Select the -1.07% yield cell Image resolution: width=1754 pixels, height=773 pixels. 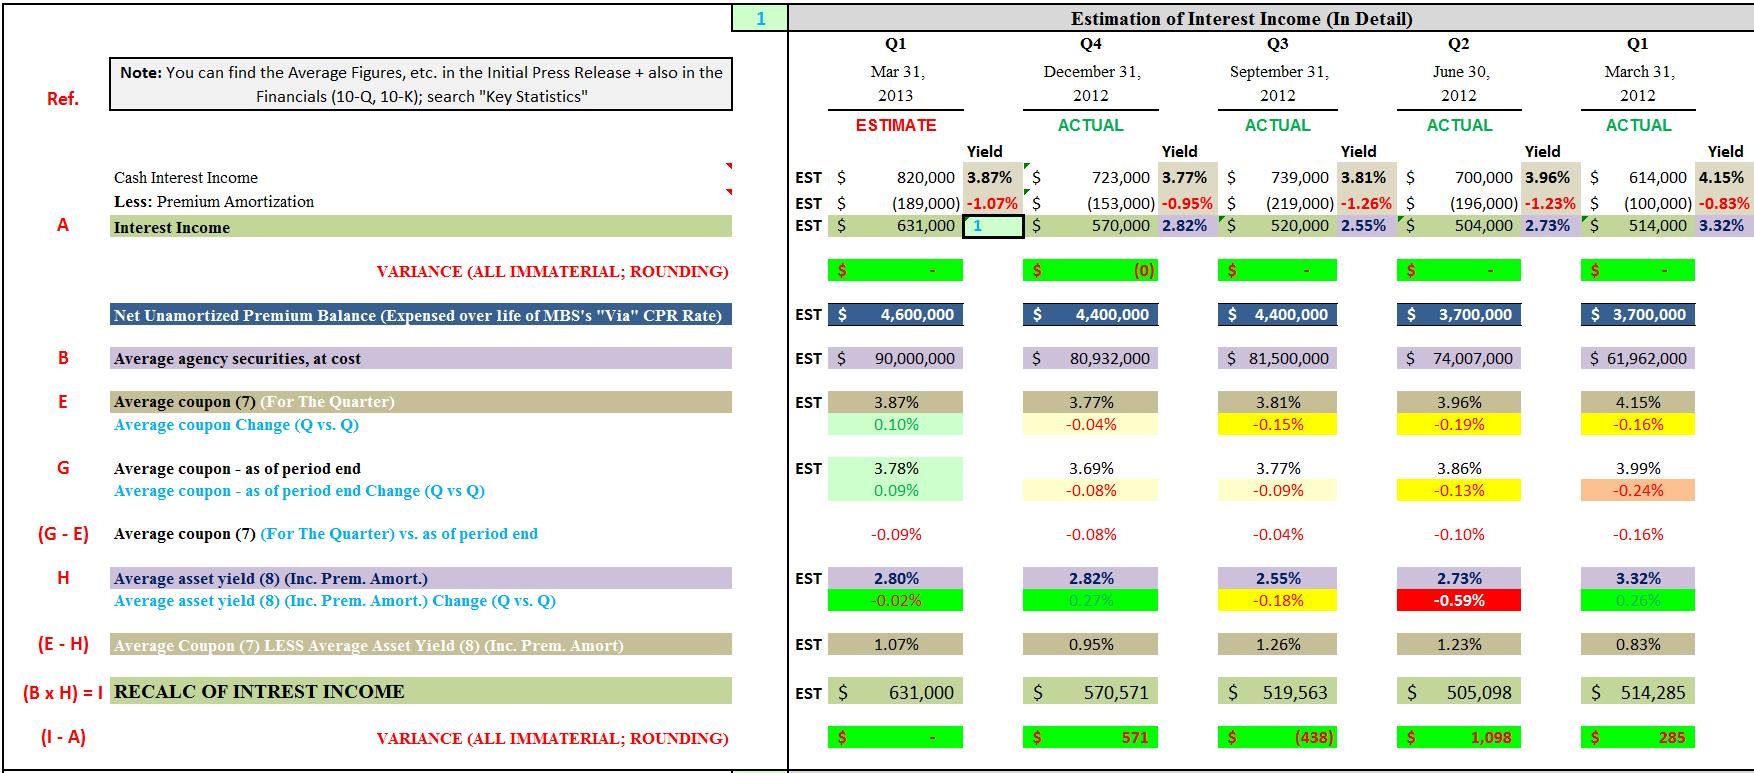993,202
